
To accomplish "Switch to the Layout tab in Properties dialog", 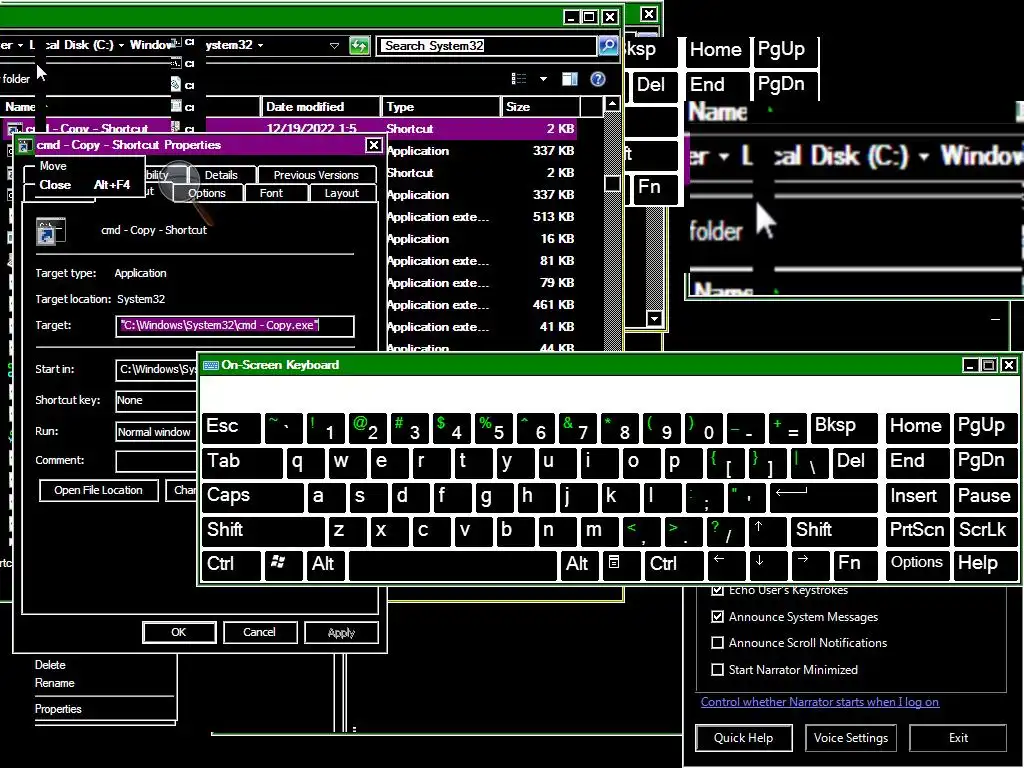I will coord(342,193).
